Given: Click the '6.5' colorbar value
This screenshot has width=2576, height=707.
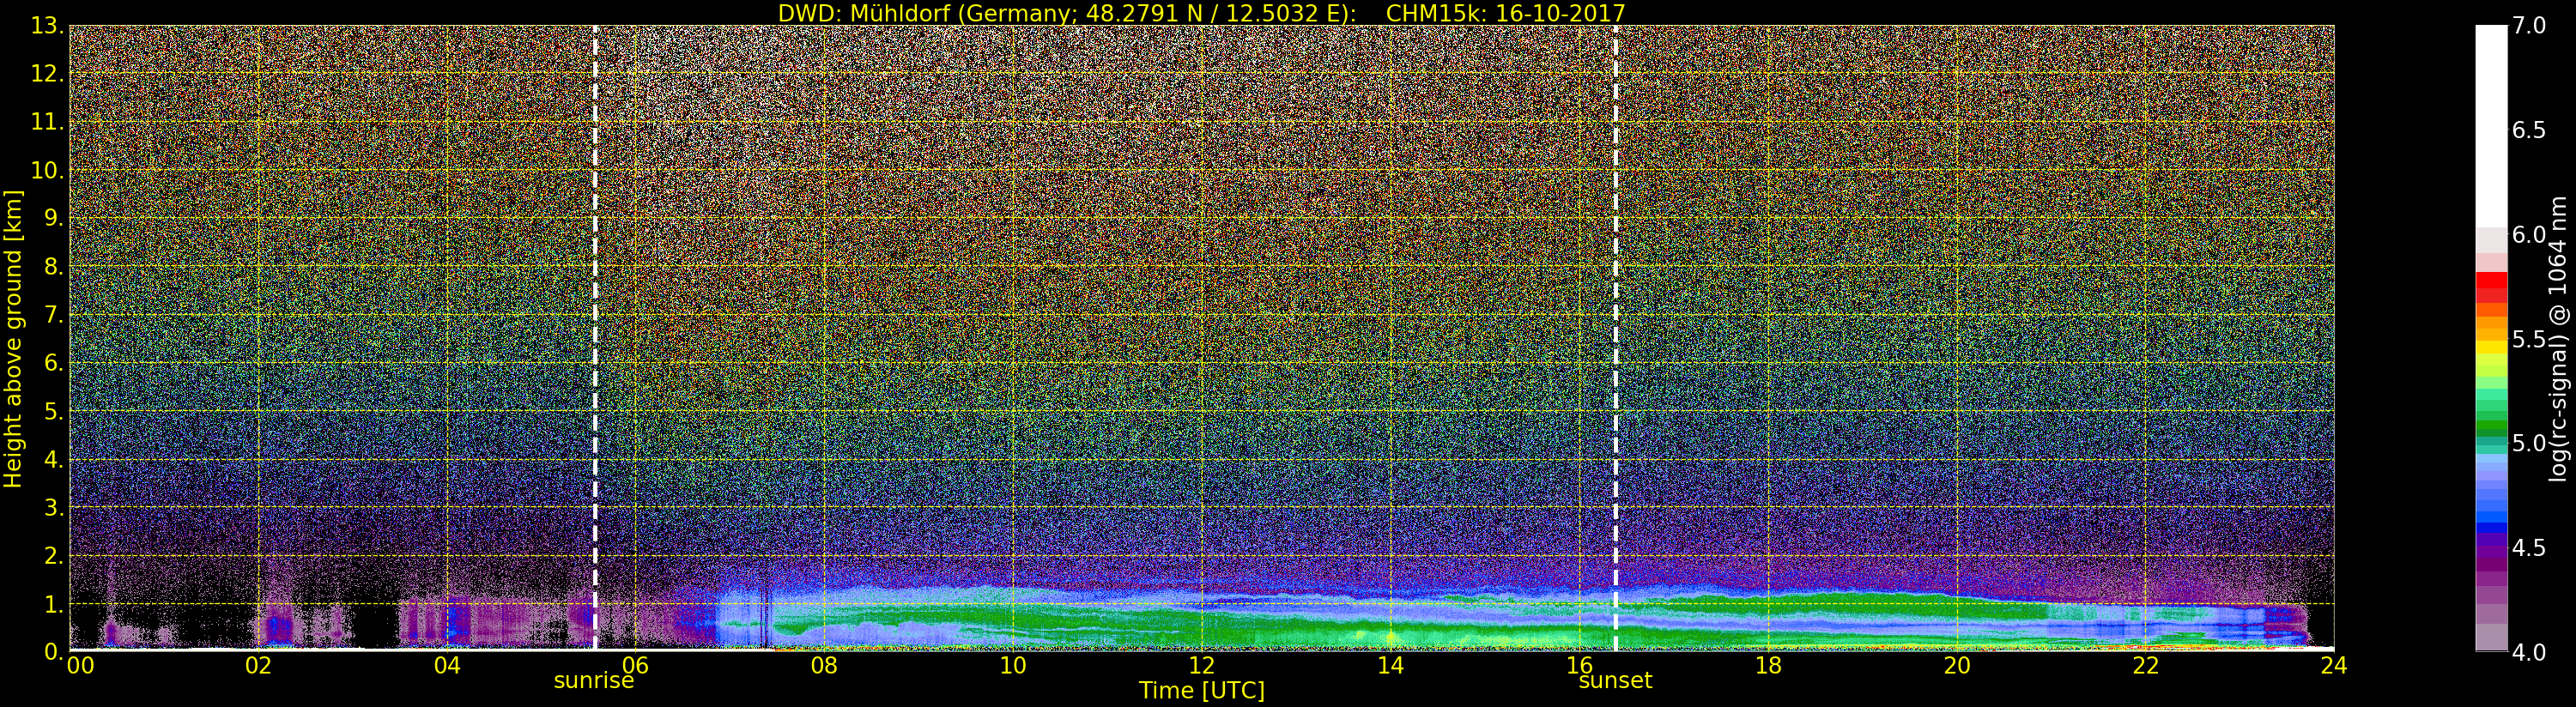Looking at the screenshot, I should [2529, 131].
